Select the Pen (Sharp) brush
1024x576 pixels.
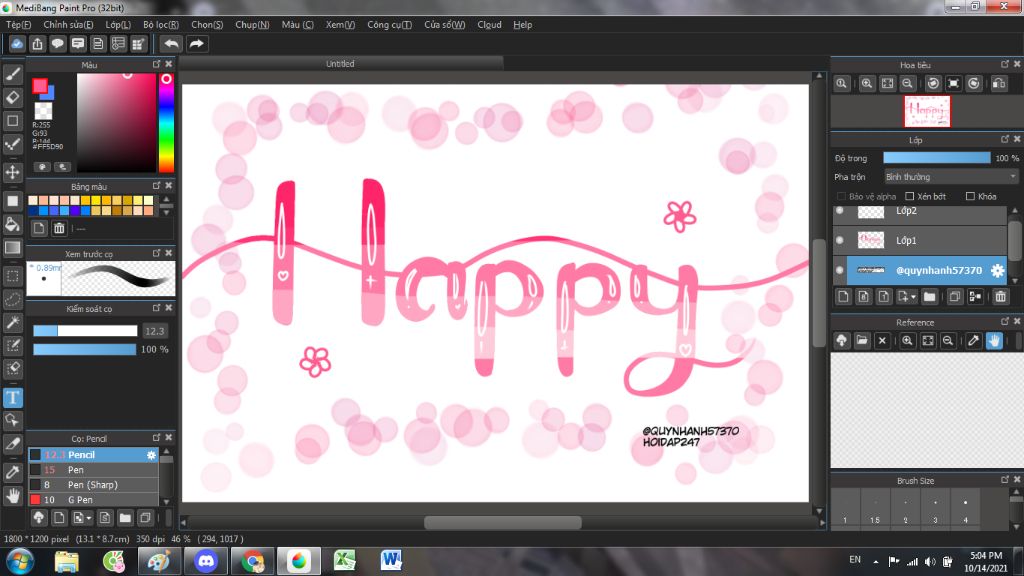pos(93,485)
